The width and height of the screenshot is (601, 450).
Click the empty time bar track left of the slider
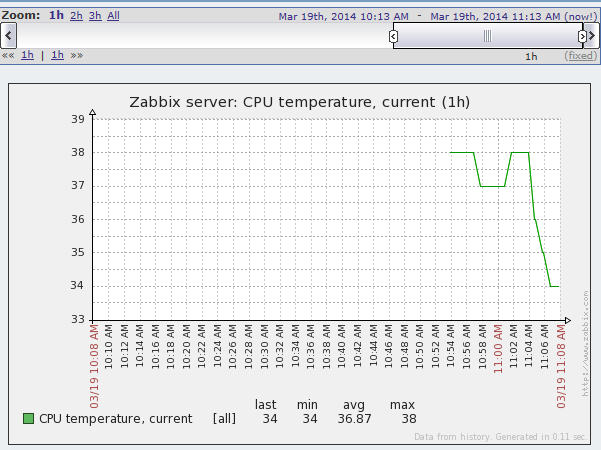pyautogui.click(x=203, y=36)
